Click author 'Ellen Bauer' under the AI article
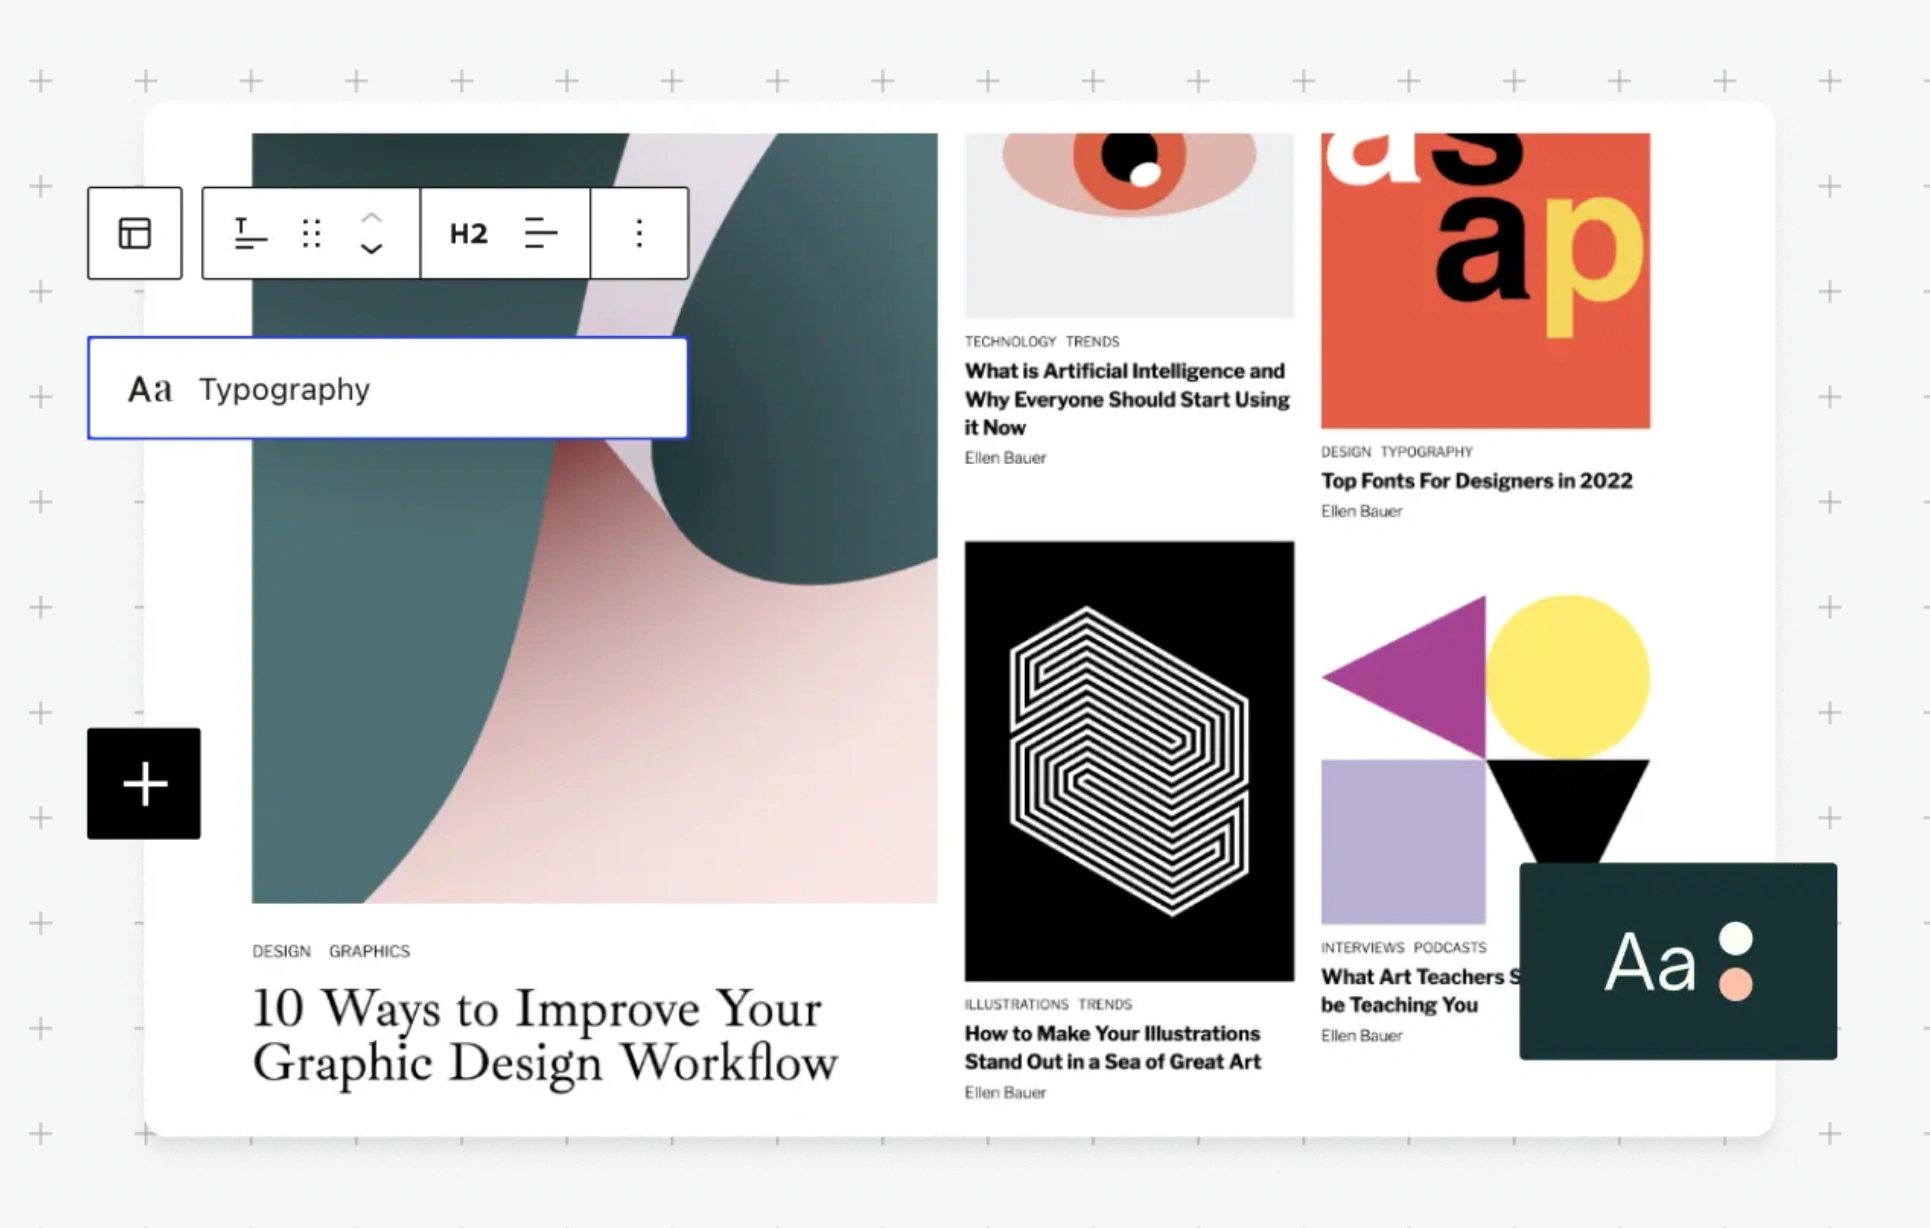Screen dimensions: 1930x1228 tap(1004, 457)
